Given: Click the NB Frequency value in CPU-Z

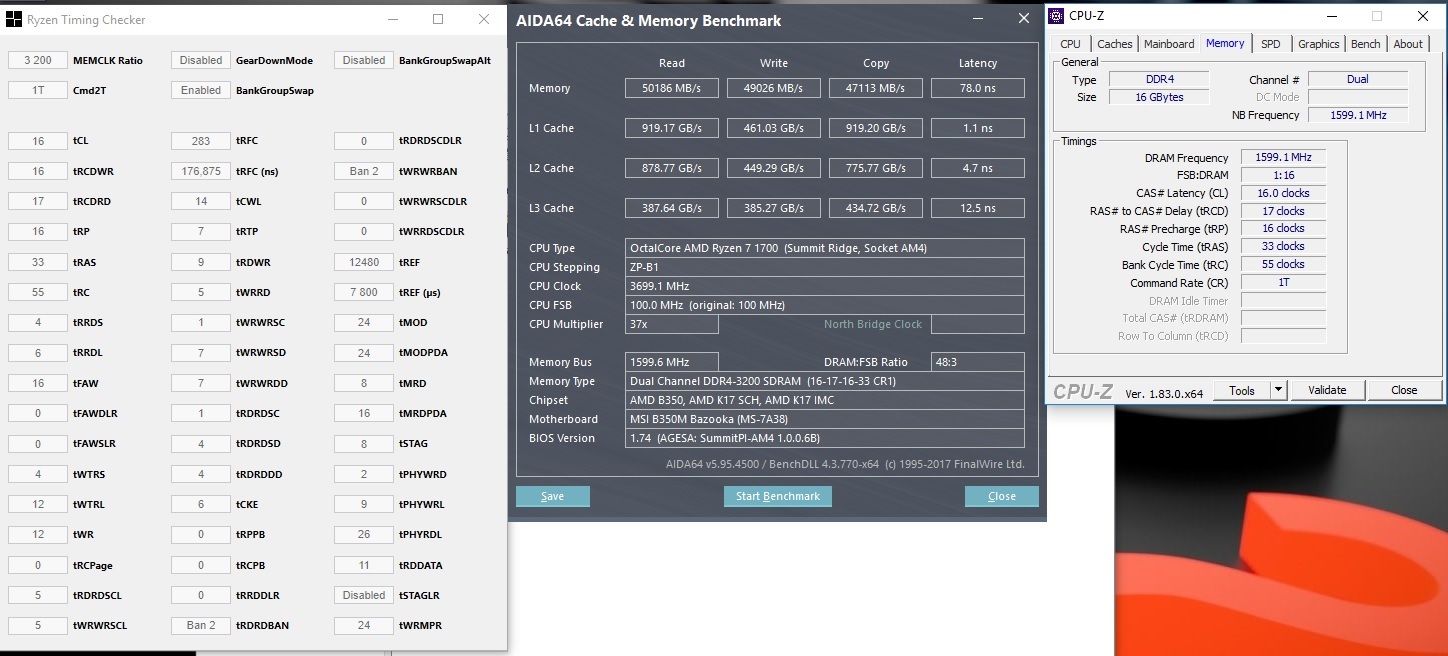Looking at the screenshot, I should coord(1358,115).
